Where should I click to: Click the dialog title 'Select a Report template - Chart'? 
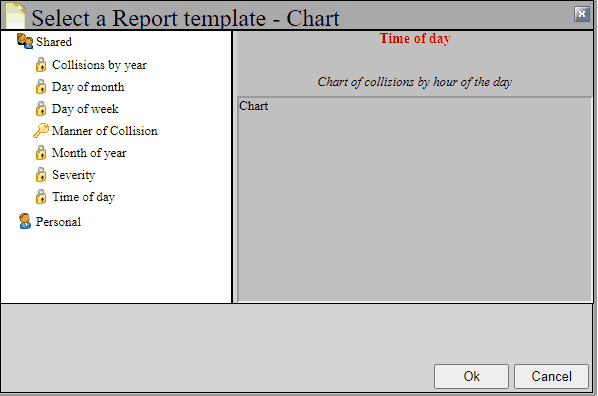click(x=185, y=18)
